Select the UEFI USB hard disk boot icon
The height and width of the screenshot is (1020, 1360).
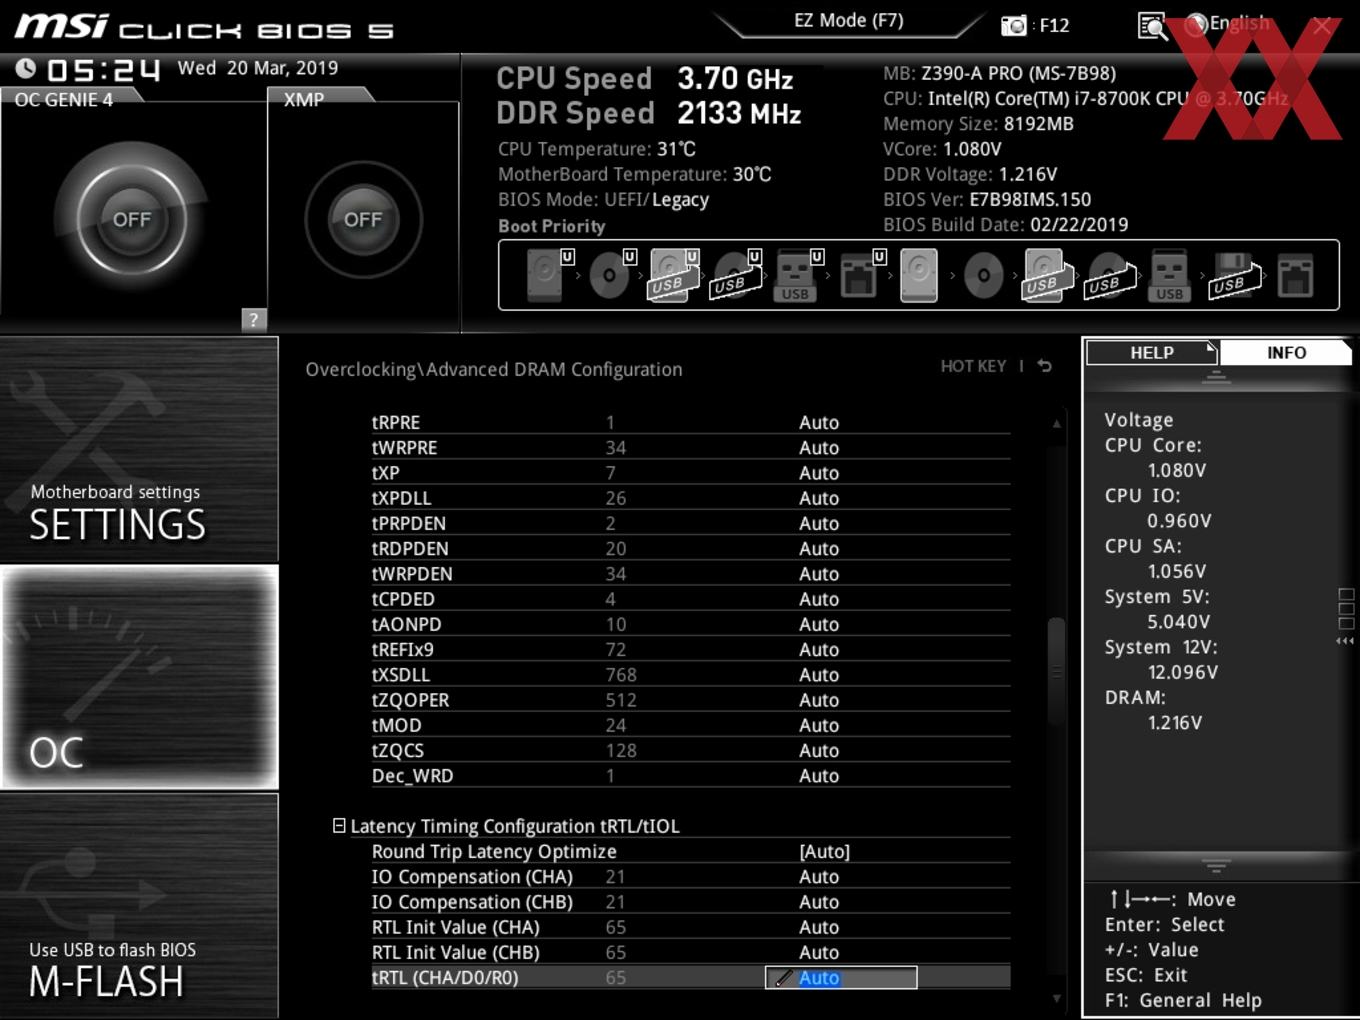(674, 275)
